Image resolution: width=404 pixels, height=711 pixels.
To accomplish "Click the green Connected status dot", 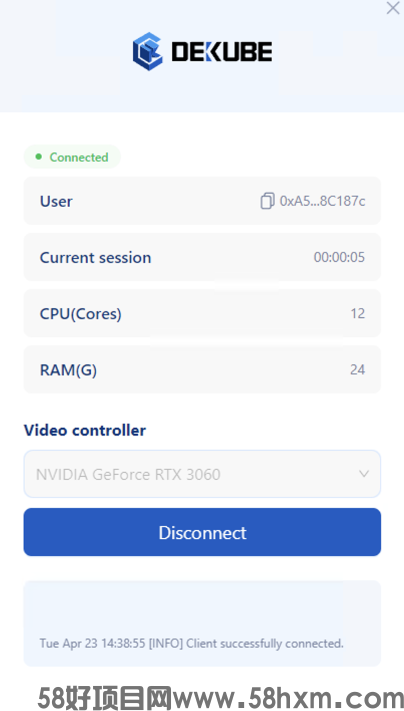I will [39, 157].
